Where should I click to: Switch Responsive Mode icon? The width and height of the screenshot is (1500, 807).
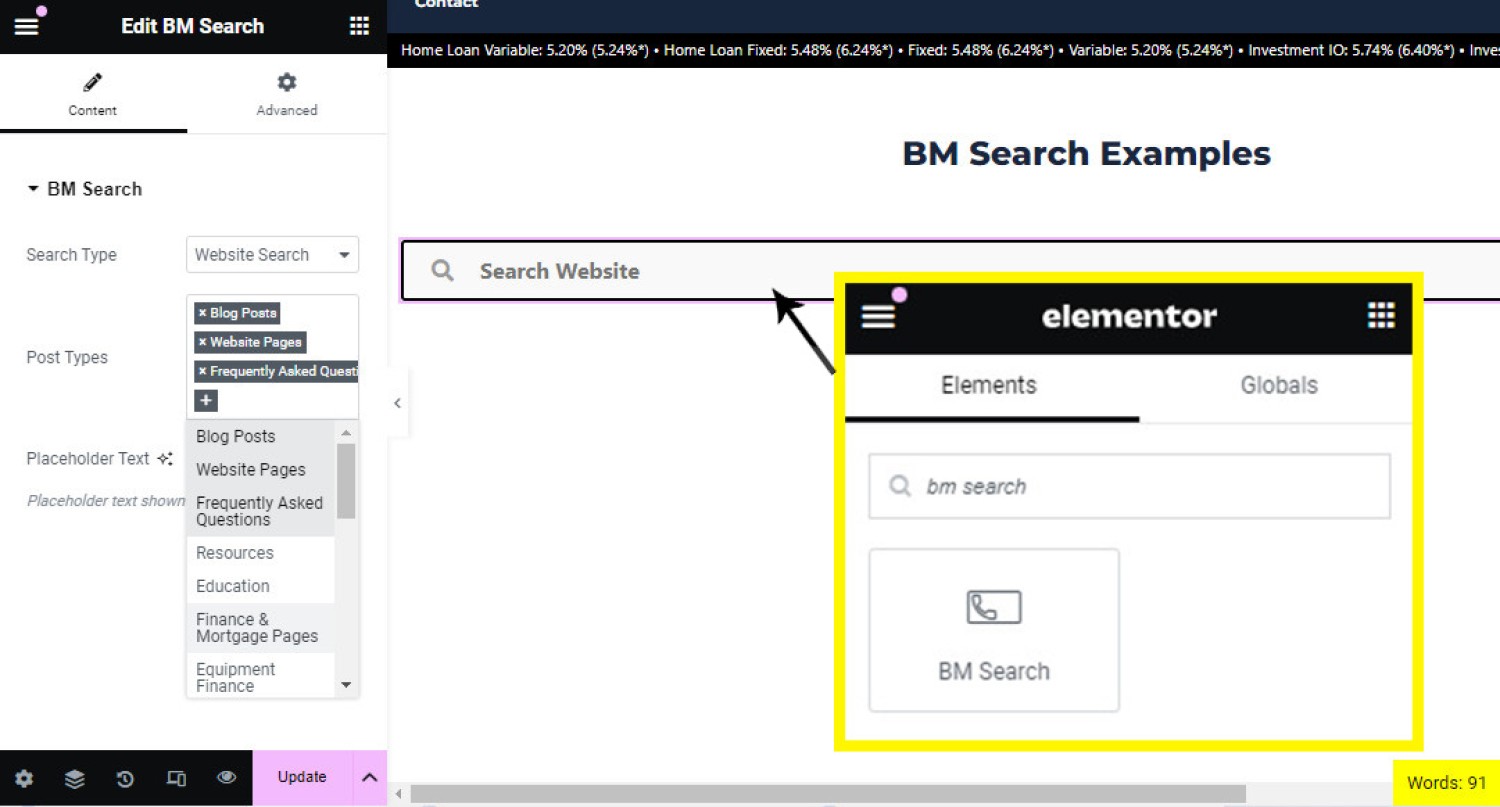176,778
